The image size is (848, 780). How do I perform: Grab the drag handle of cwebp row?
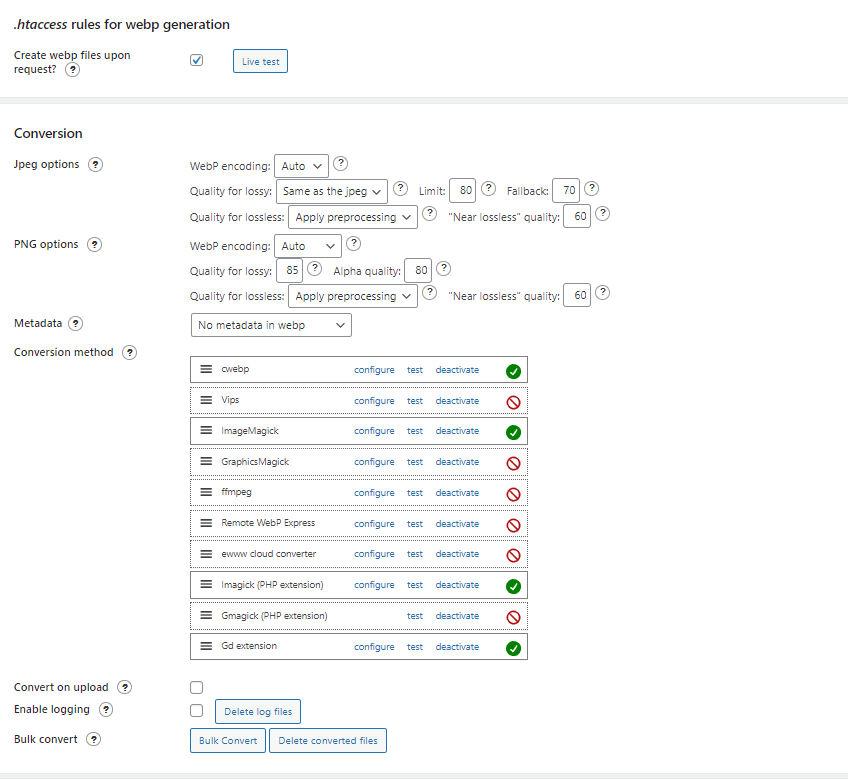pyautogui.click(x=206, y=369)
